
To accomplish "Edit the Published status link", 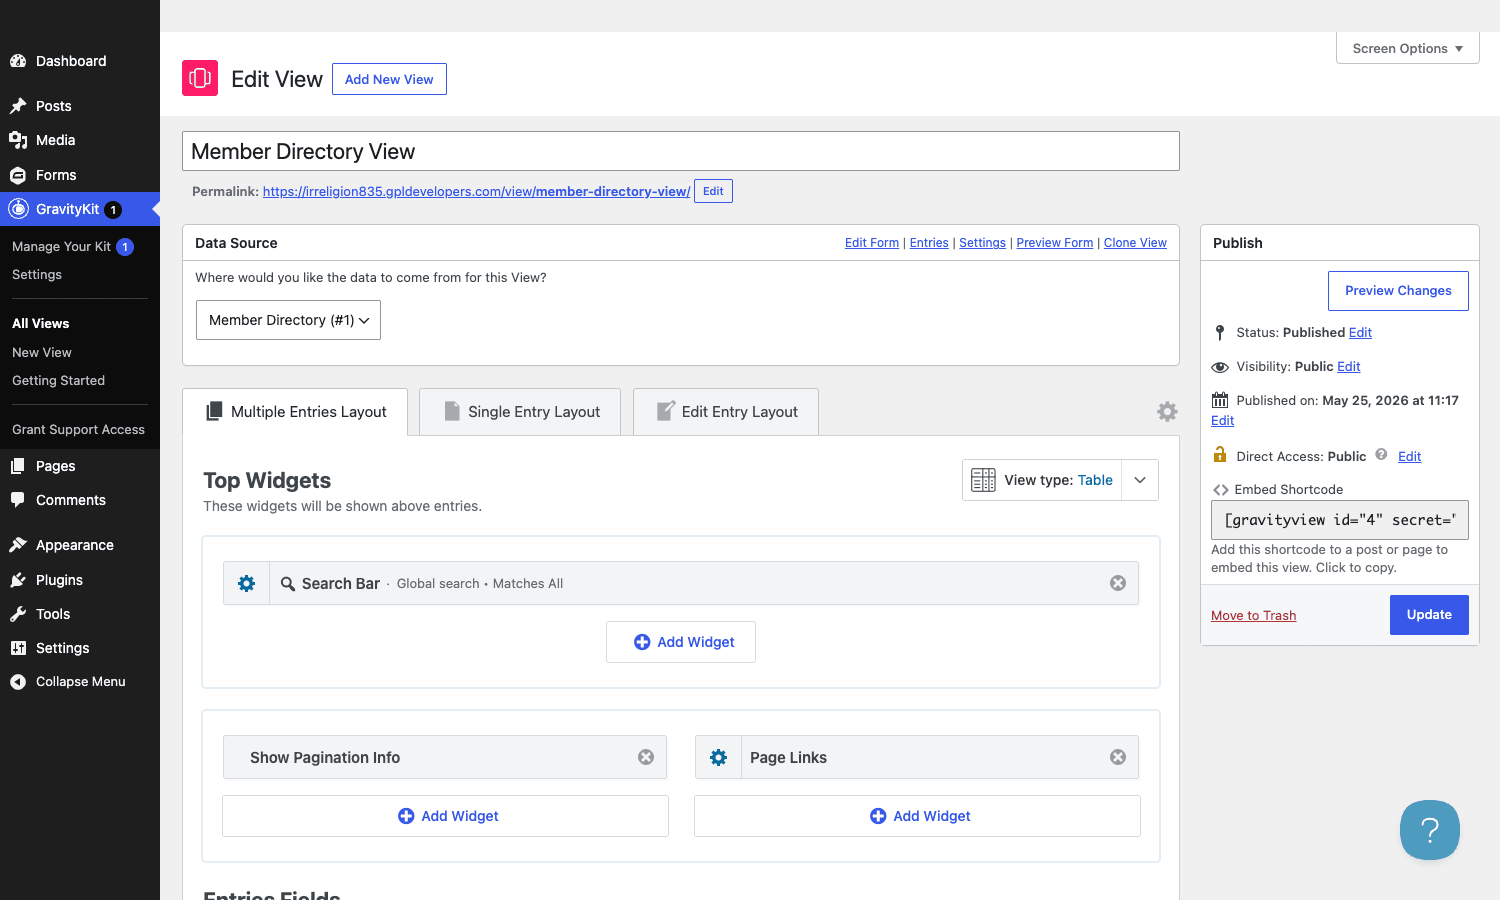I will click(1360, 332).
